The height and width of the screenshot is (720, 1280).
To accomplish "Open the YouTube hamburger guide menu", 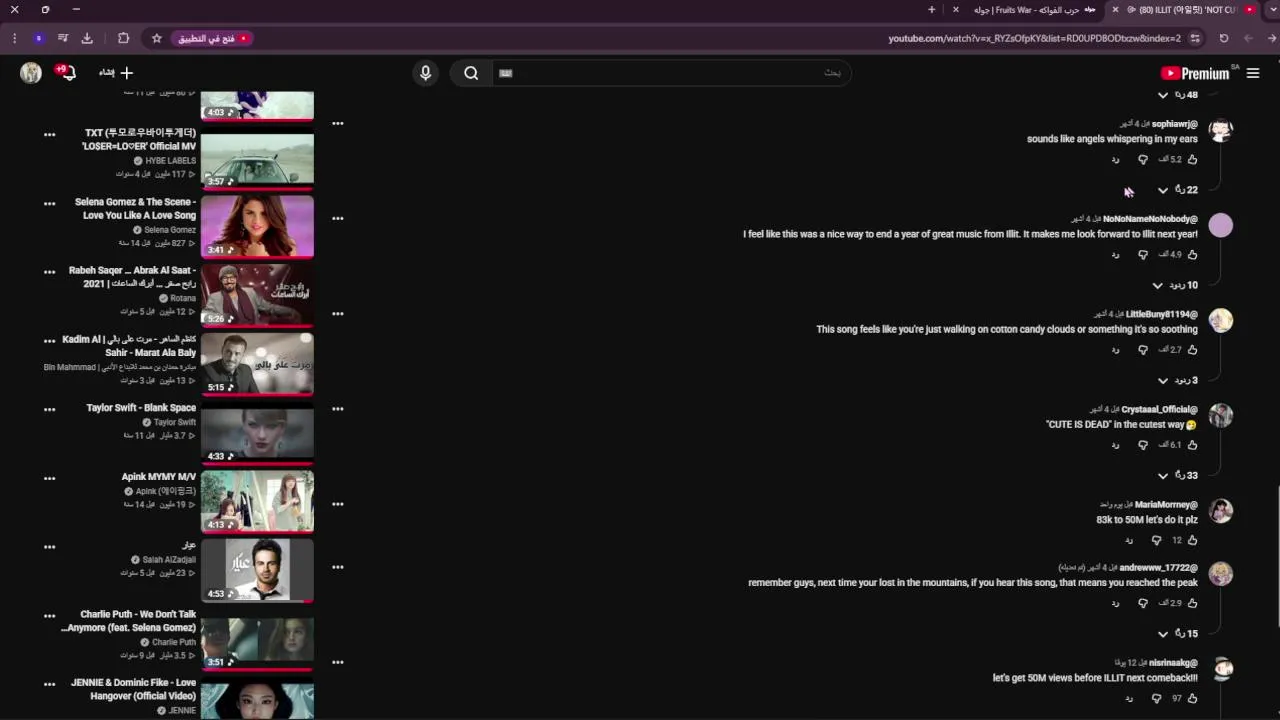I will [1253, 73].
